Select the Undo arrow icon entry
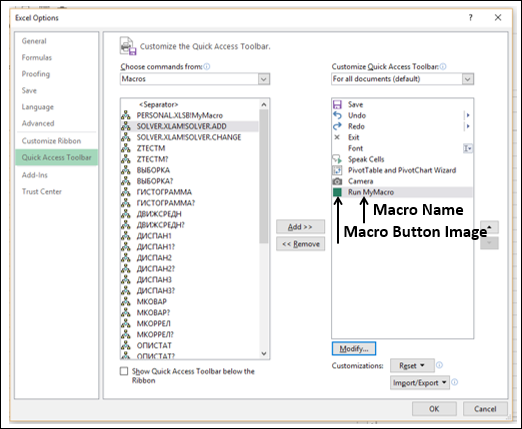522x429 pixels. pyautogui.click(x=337, y=115)
